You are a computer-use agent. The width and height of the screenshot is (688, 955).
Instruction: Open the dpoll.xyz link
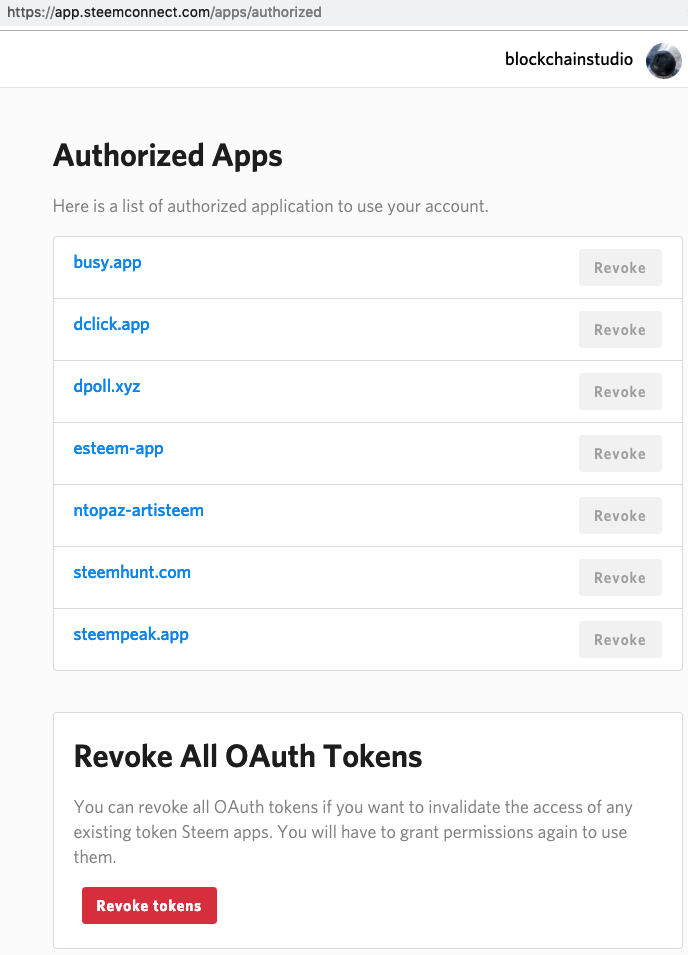[107, 387]
